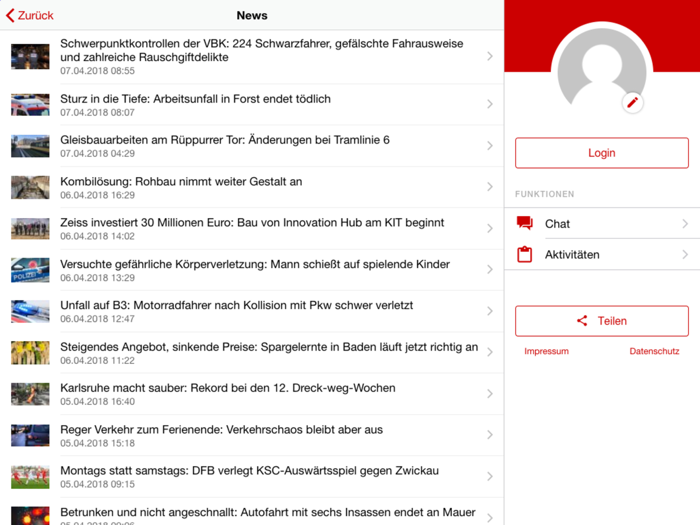This screenshot has width=700, height=525.
Task: Click chevron of Sturz in die Tiefe row
Action: (490, 104)
